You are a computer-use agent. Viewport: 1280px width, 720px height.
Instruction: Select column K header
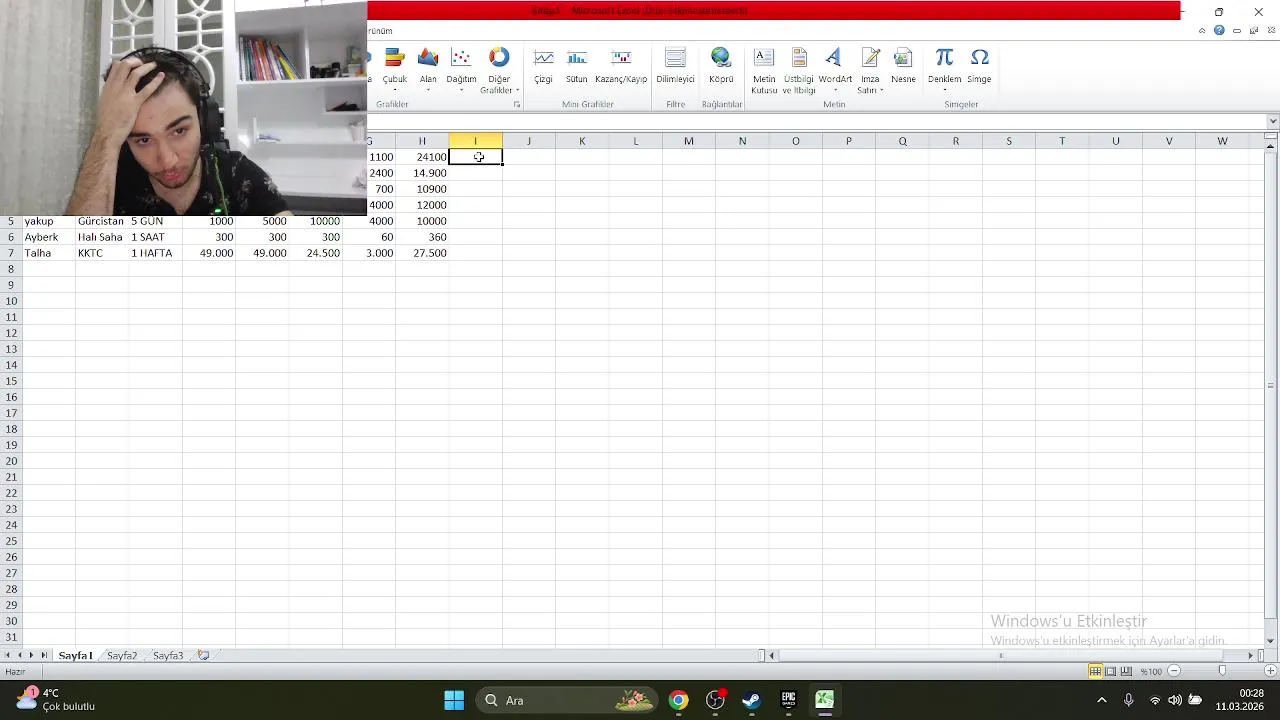(x=582, y=141)
